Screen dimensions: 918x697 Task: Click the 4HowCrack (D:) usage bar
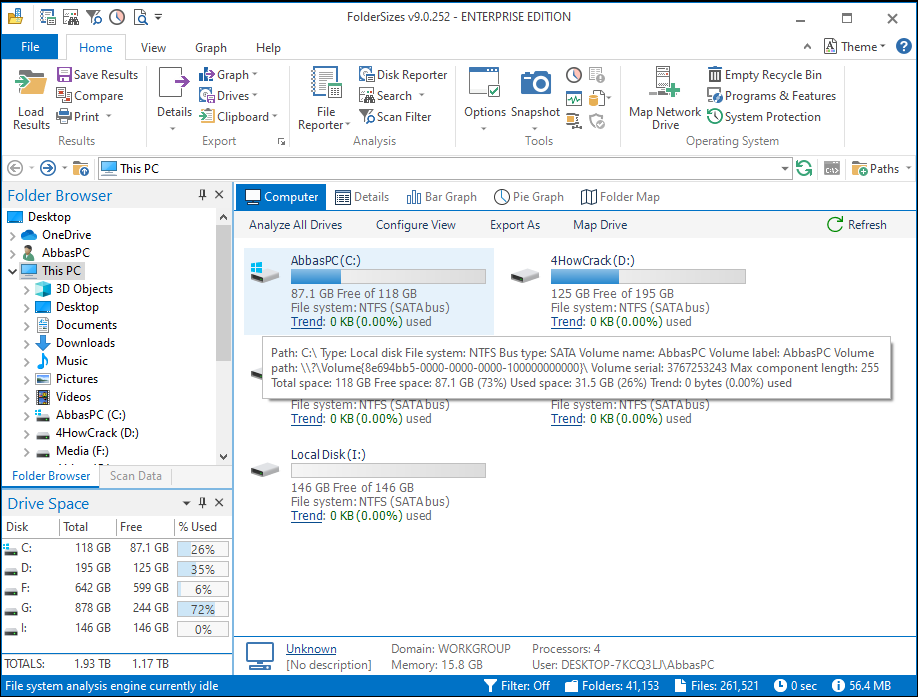648,276
